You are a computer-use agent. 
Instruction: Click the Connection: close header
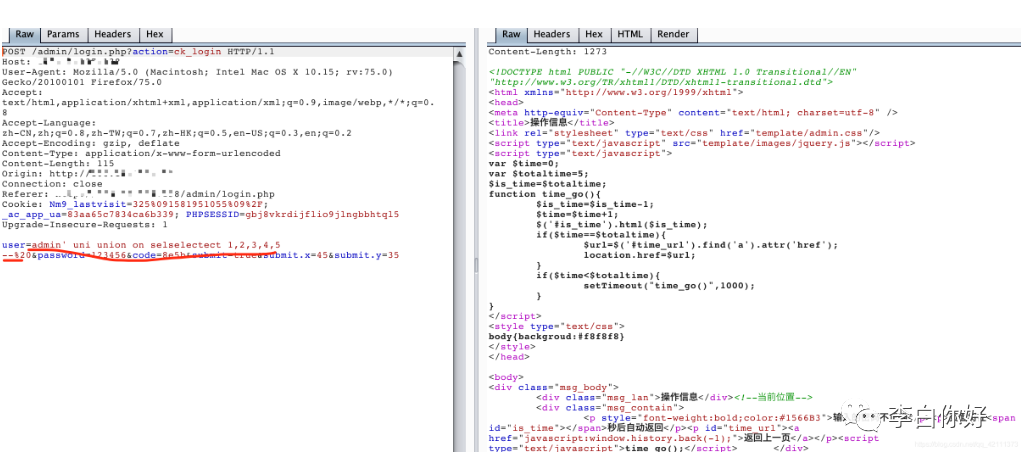[x=52, y=184]
